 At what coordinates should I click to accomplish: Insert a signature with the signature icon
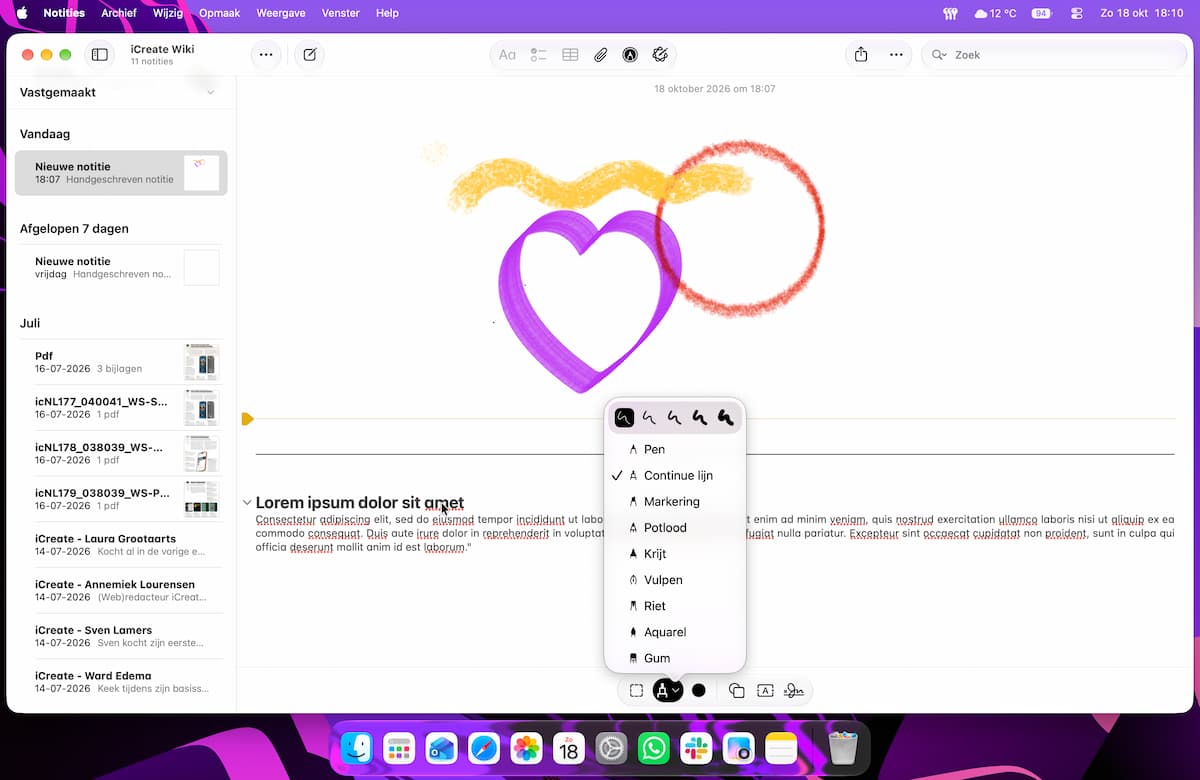794,690
